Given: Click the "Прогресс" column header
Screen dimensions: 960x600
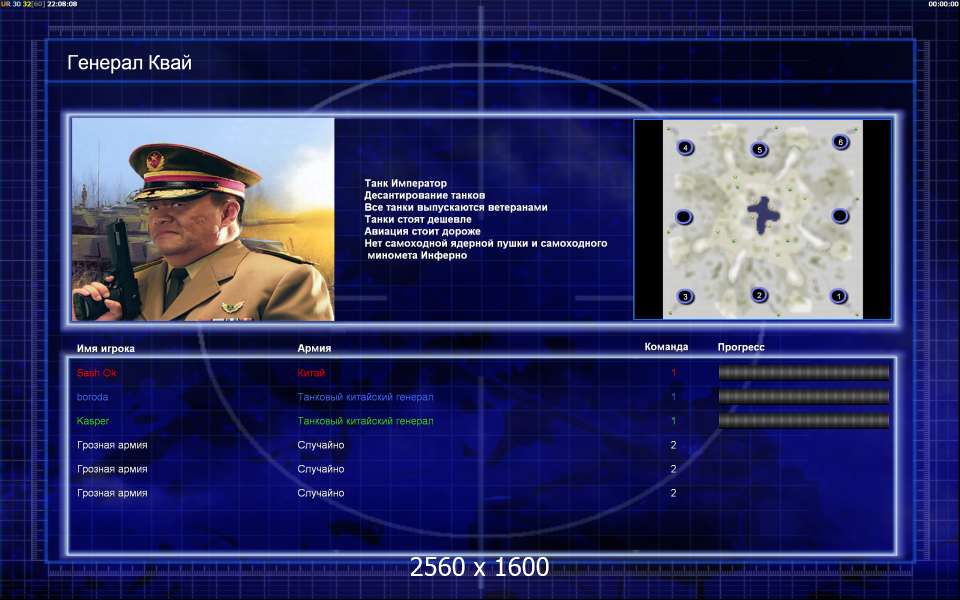Looking at the screenshot, I should 741,347.
